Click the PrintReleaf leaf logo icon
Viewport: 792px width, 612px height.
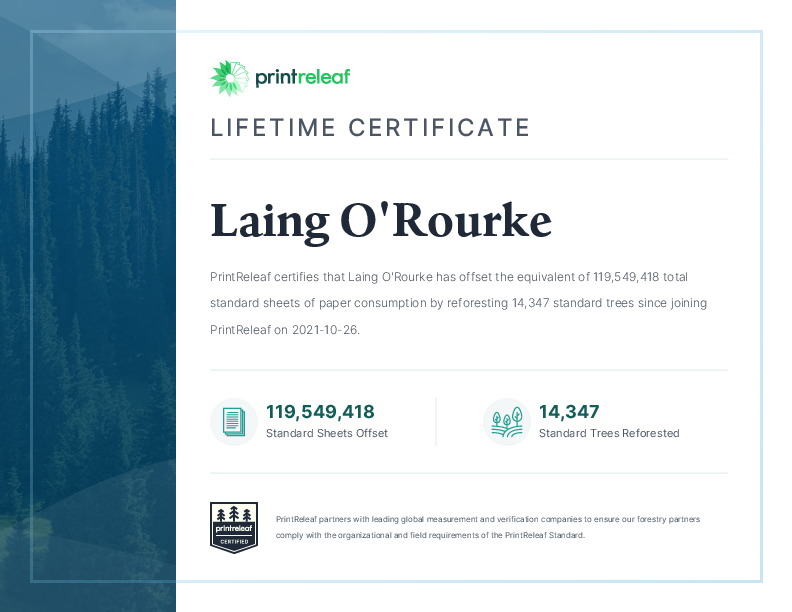coord(230,78)
